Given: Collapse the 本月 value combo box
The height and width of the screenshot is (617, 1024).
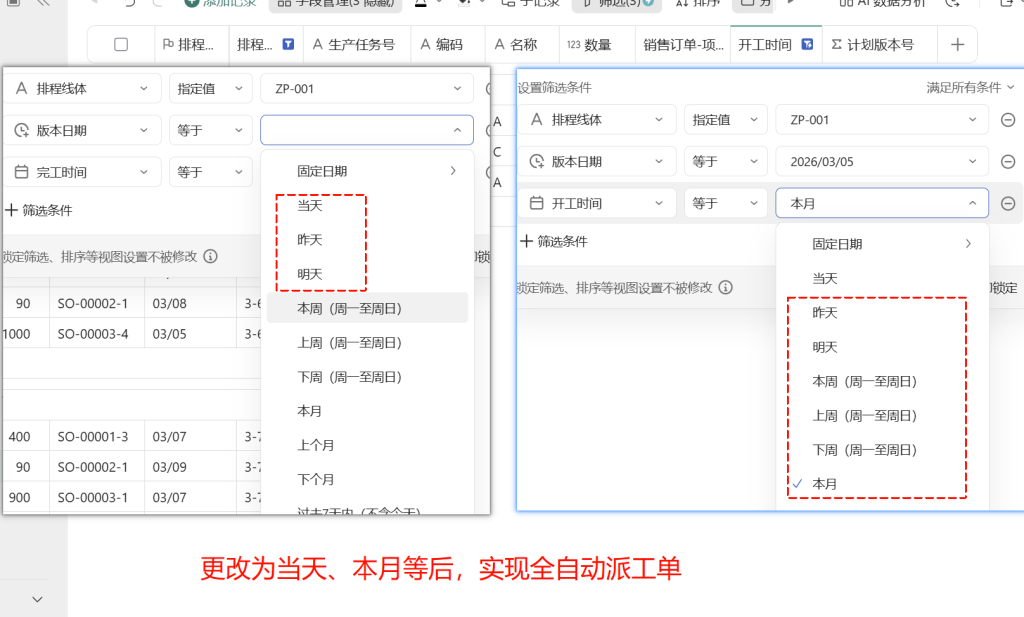Looking at the screenshot, I should (882, 204).
